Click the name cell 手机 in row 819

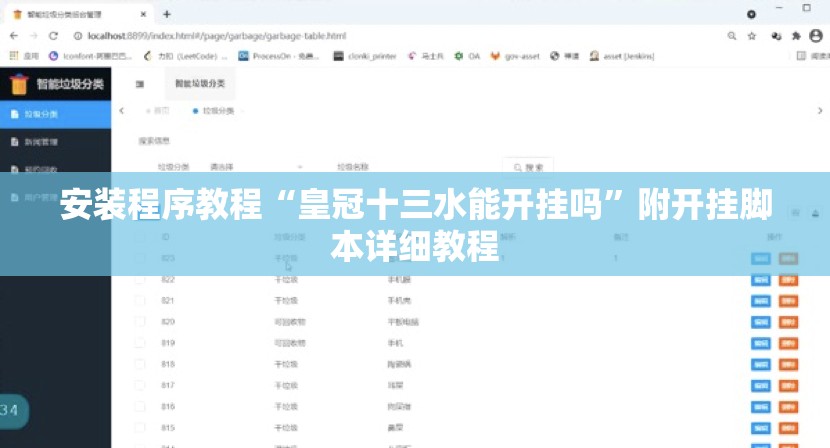pos(395,343)
